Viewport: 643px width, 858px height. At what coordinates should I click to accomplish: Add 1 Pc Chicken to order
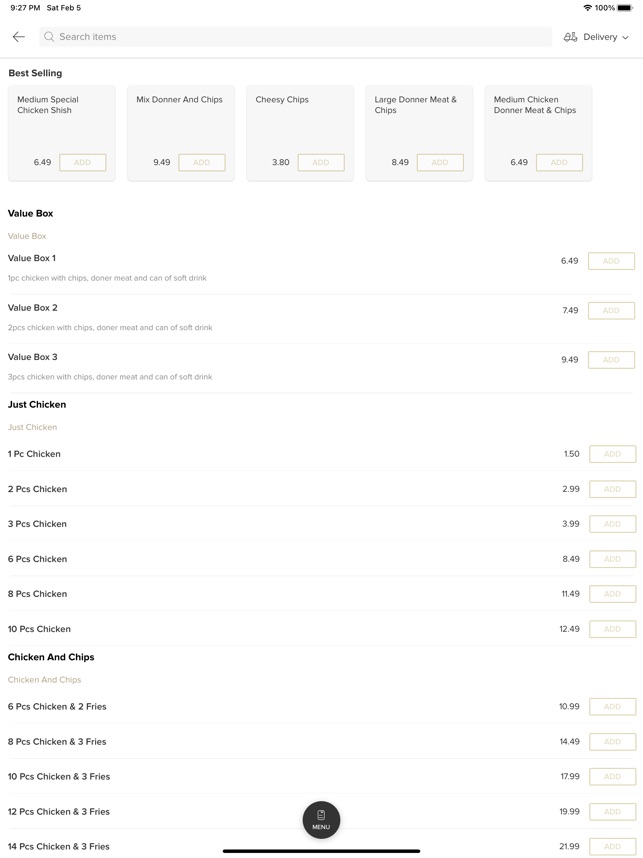(611, 454)
